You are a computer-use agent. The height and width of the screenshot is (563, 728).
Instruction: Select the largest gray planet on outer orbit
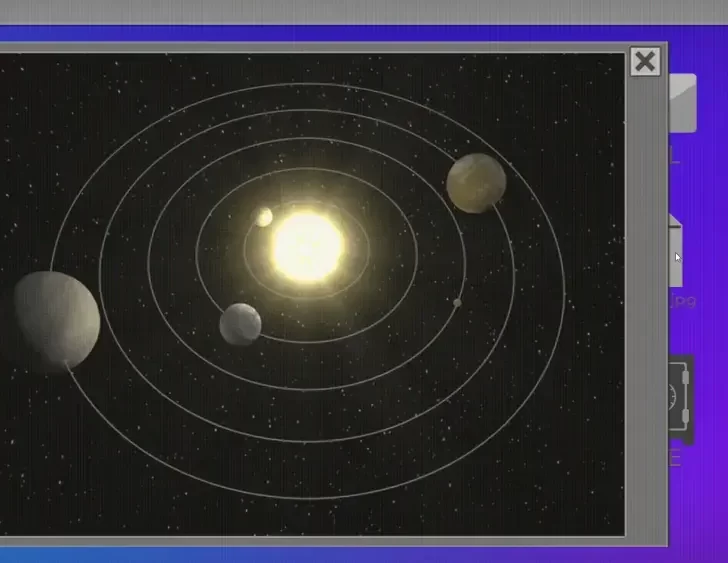pyautogui.click(x=56, y=317)
